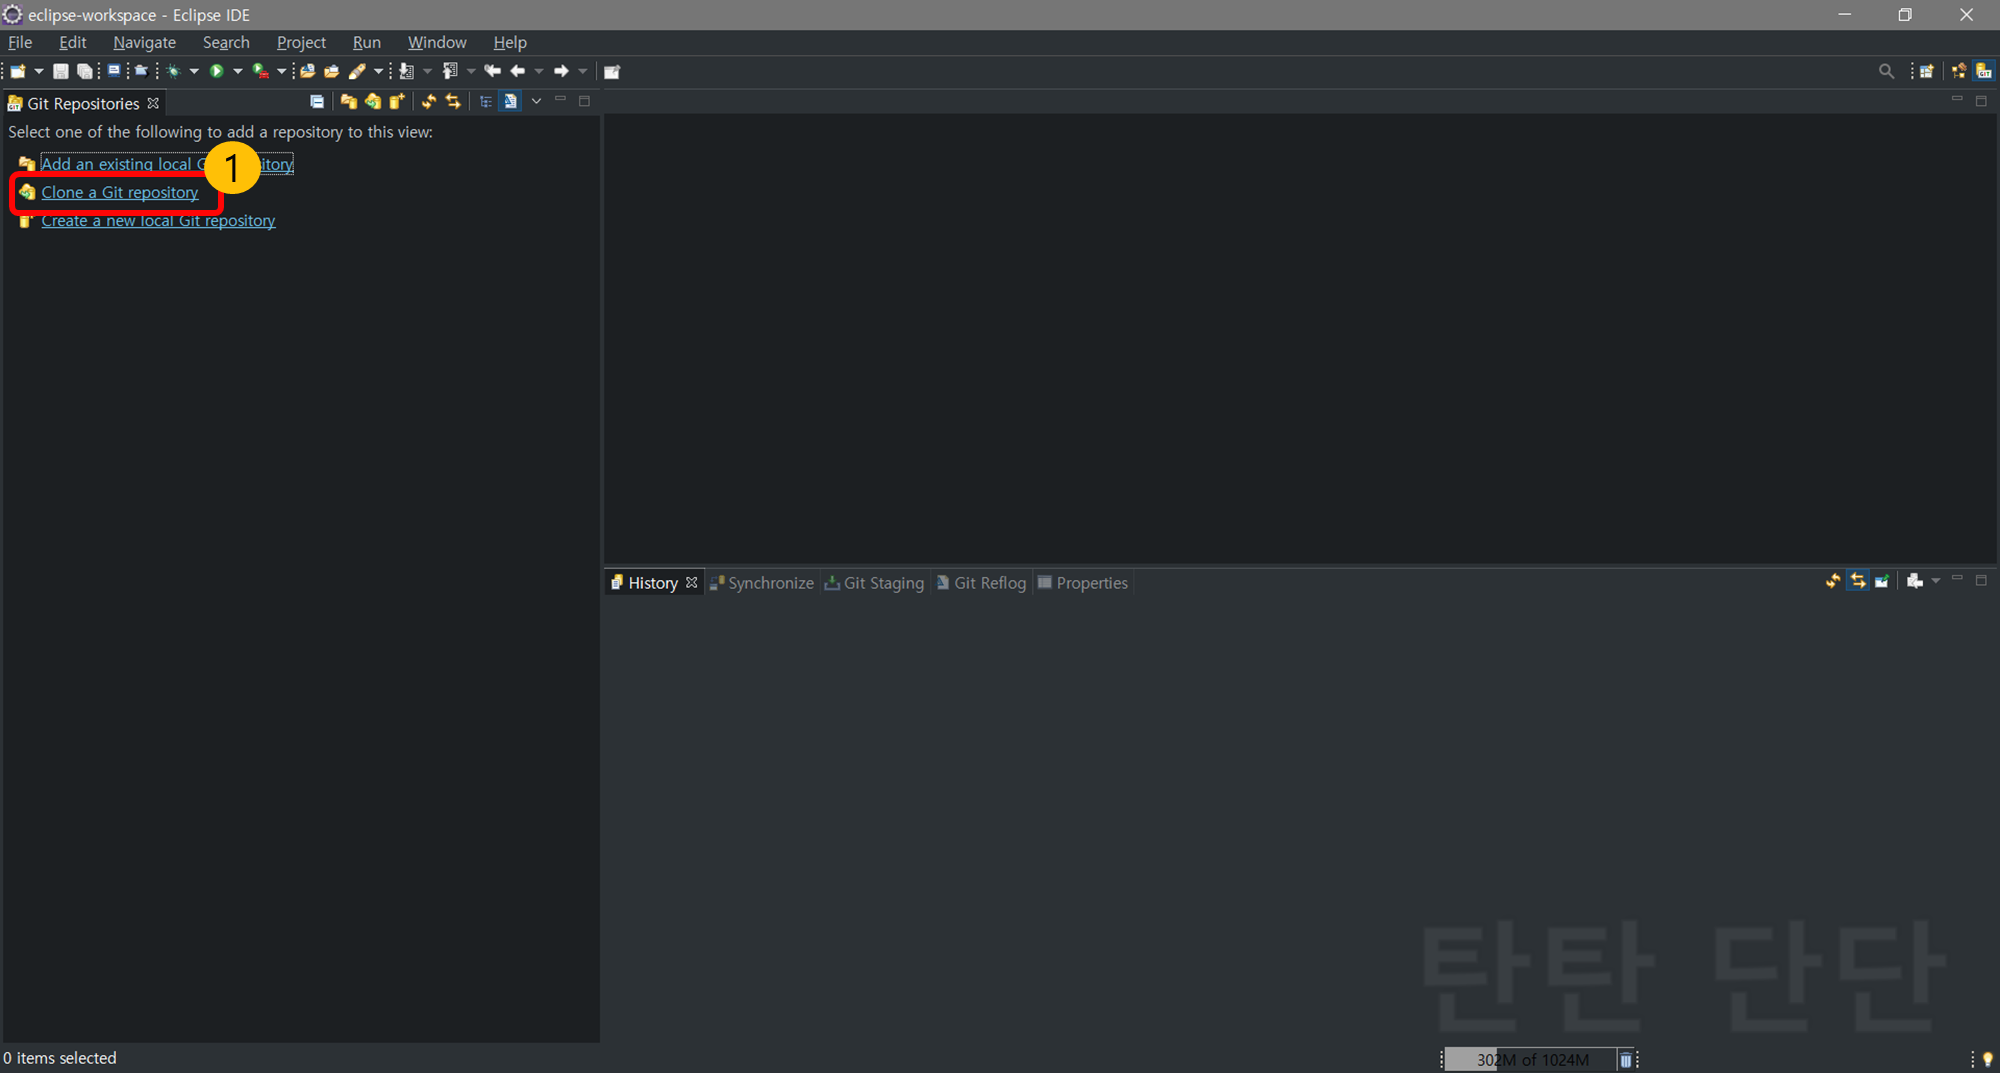Maximize the History view panel
The width and height of the screenshot is (2000, 1073).
click(x=1981, y=580)
